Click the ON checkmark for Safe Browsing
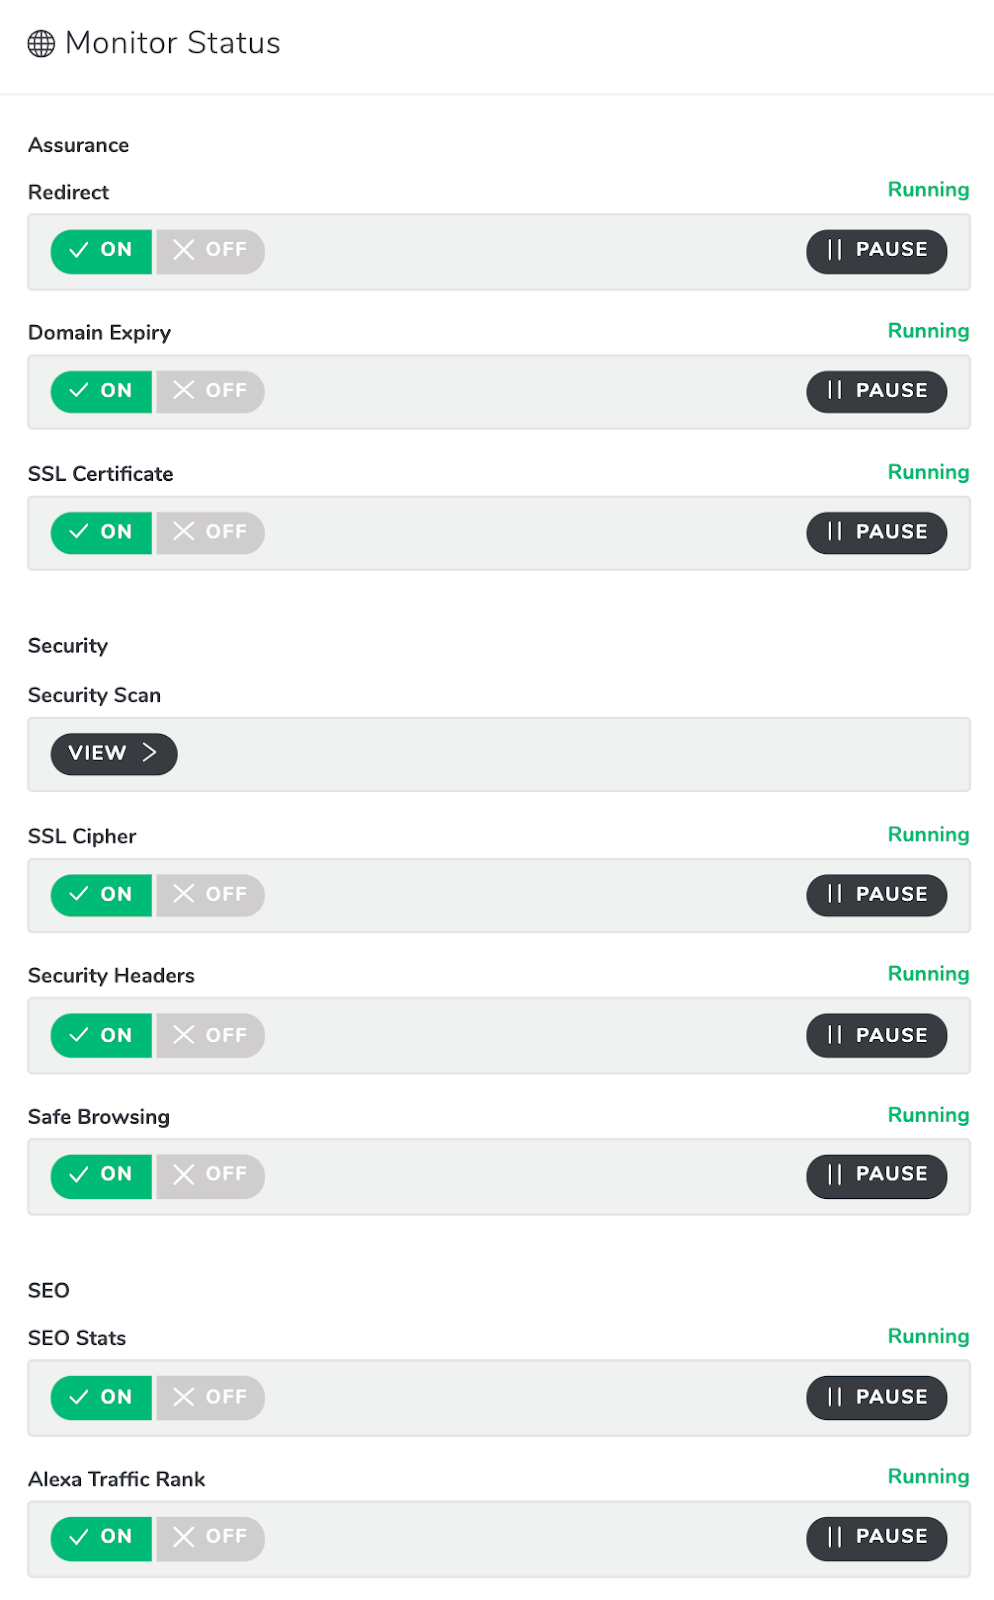This screenshot has width=994, height=1600. point(79,1175)
